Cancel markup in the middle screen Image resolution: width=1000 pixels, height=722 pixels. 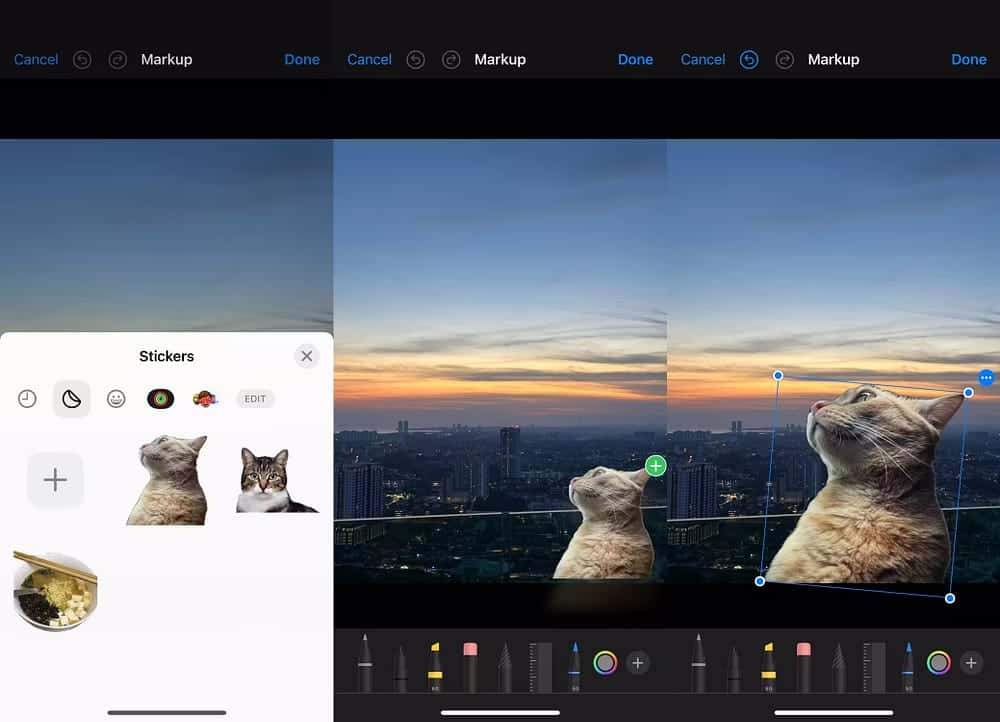(369, 59)
